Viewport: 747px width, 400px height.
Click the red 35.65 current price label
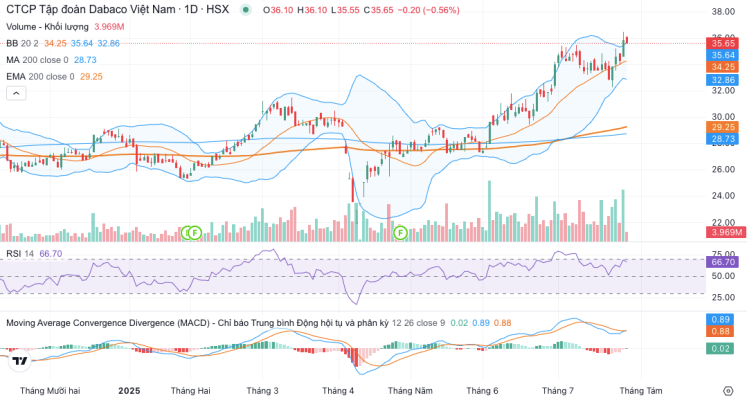[722, 43]
